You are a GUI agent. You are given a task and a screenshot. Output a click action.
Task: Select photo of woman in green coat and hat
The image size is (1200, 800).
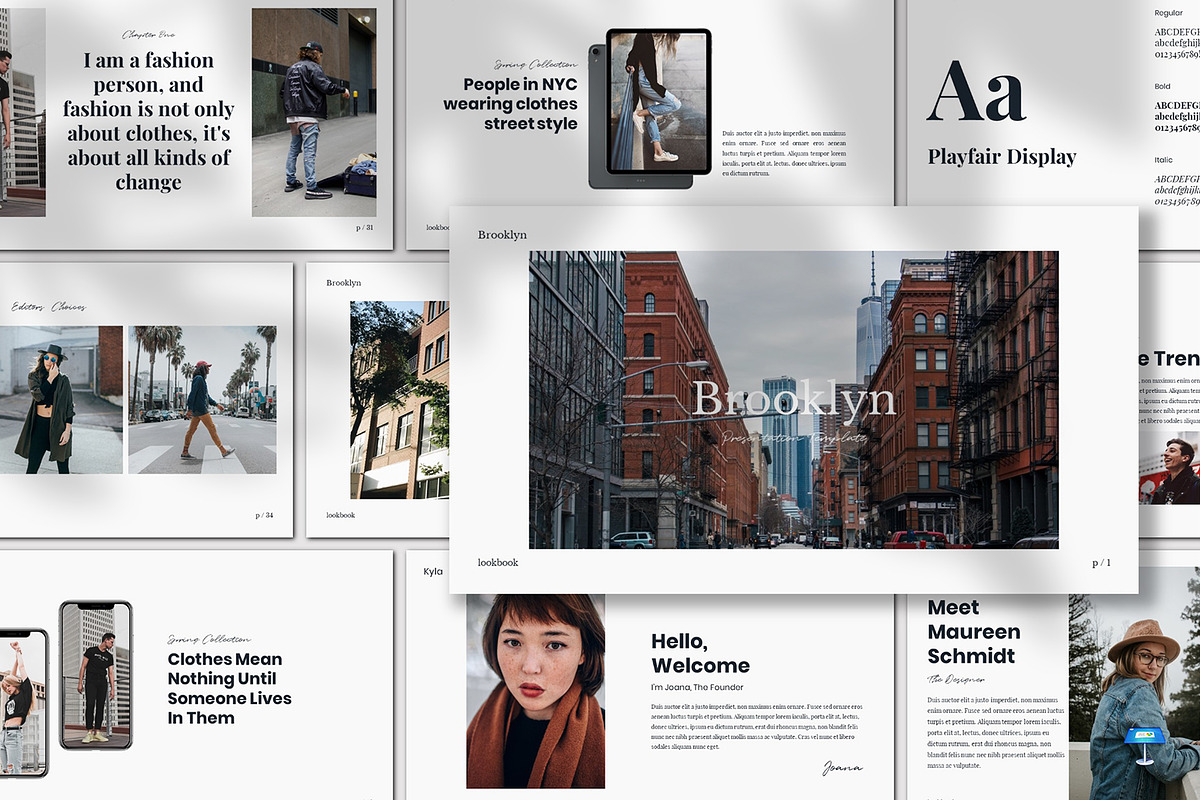[61, 399]
